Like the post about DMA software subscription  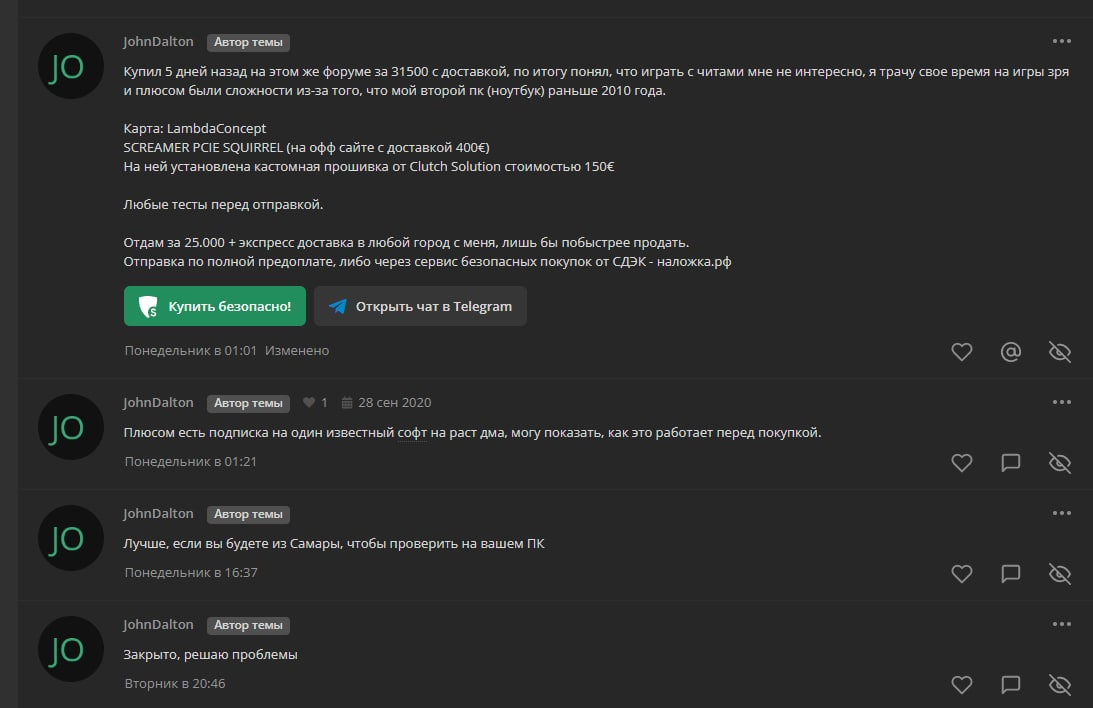click(x=961, y=463)
